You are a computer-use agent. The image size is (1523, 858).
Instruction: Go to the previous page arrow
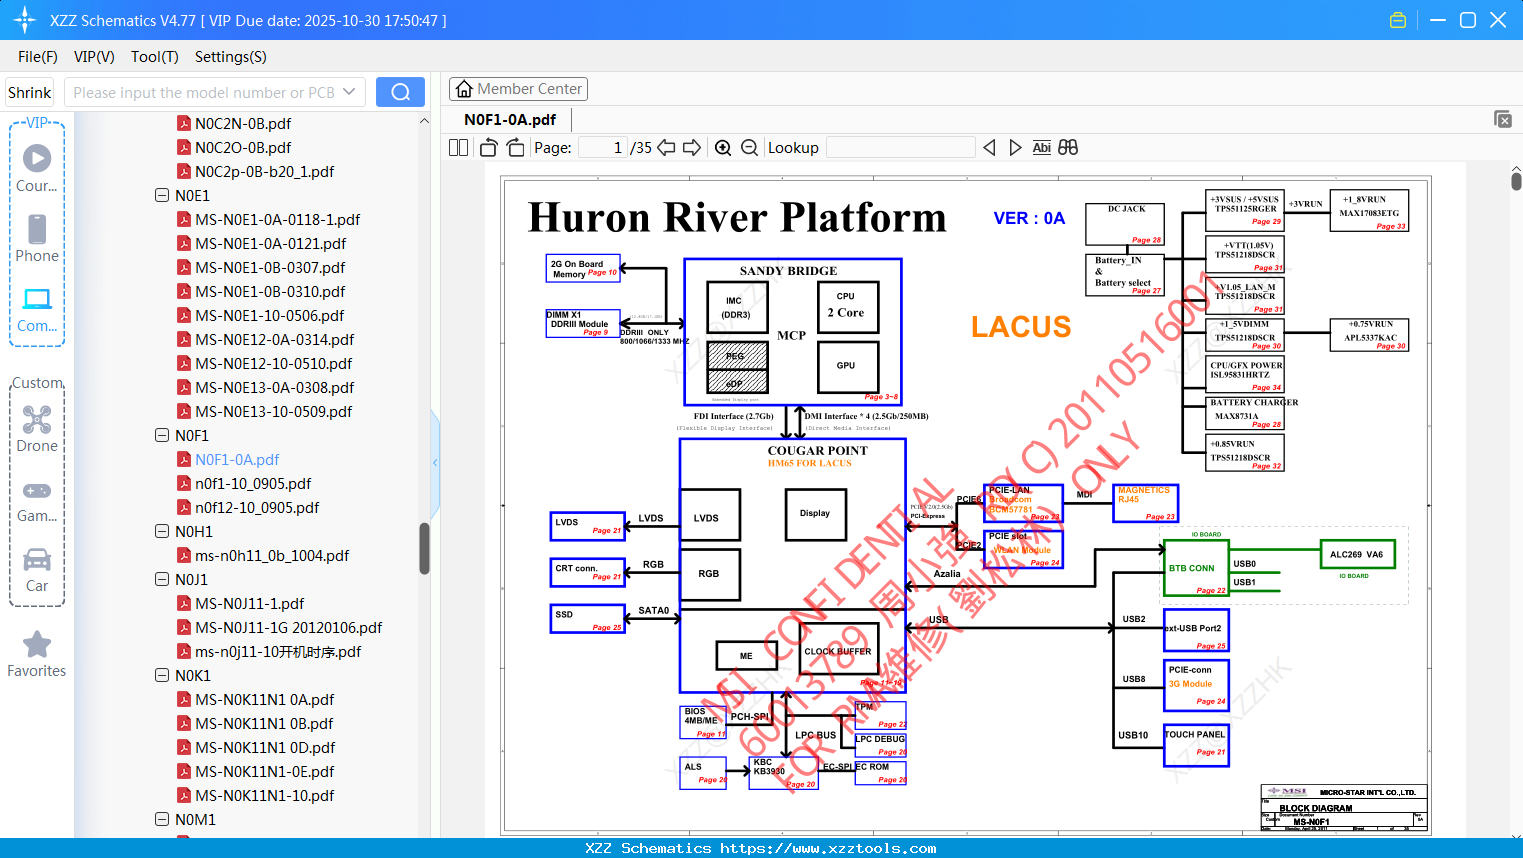(666, 148)
